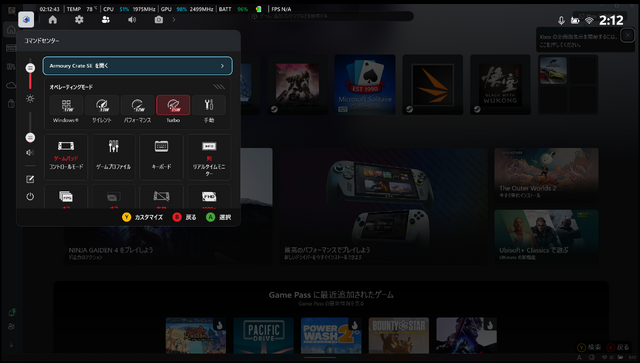Click the microphone status icon
640x363 pixels.
(x=562, y=20)
